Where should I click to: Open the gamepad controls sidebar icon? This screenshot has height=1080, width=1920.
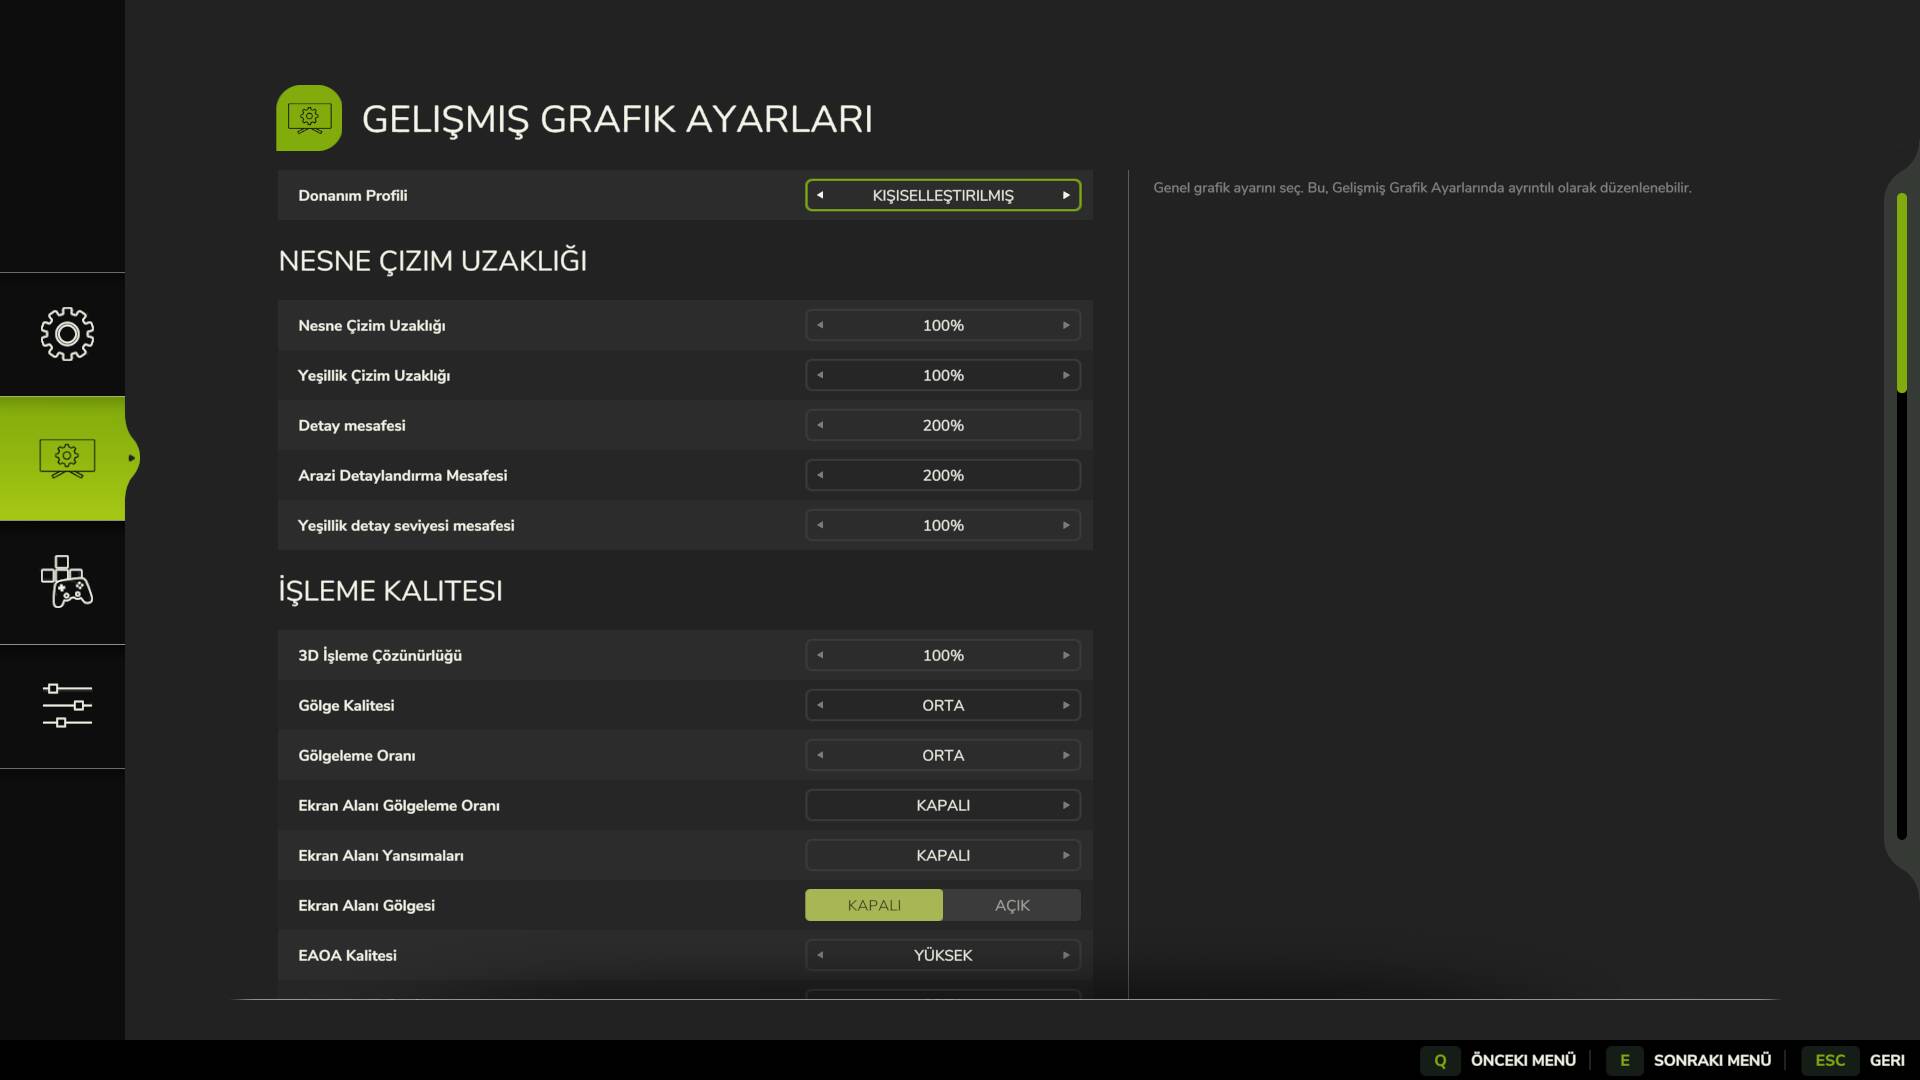67,582
